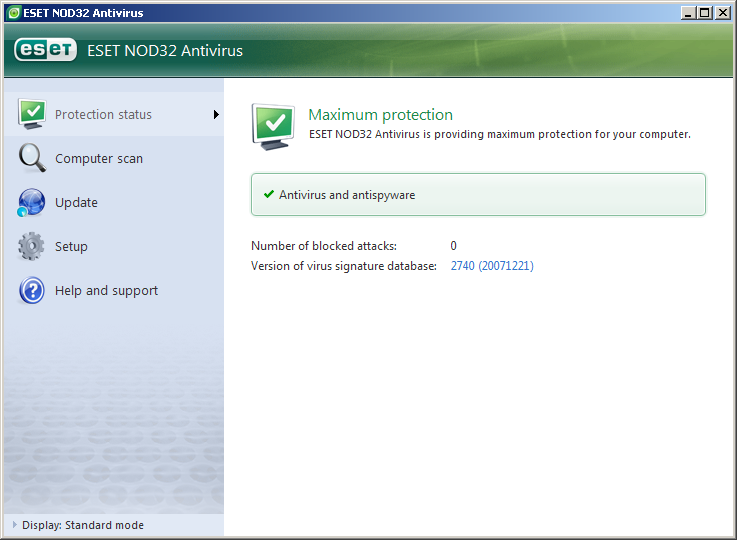Click the Protection status monitor icon in sidebar
This screenshot has height=540, width=737.
32,114
